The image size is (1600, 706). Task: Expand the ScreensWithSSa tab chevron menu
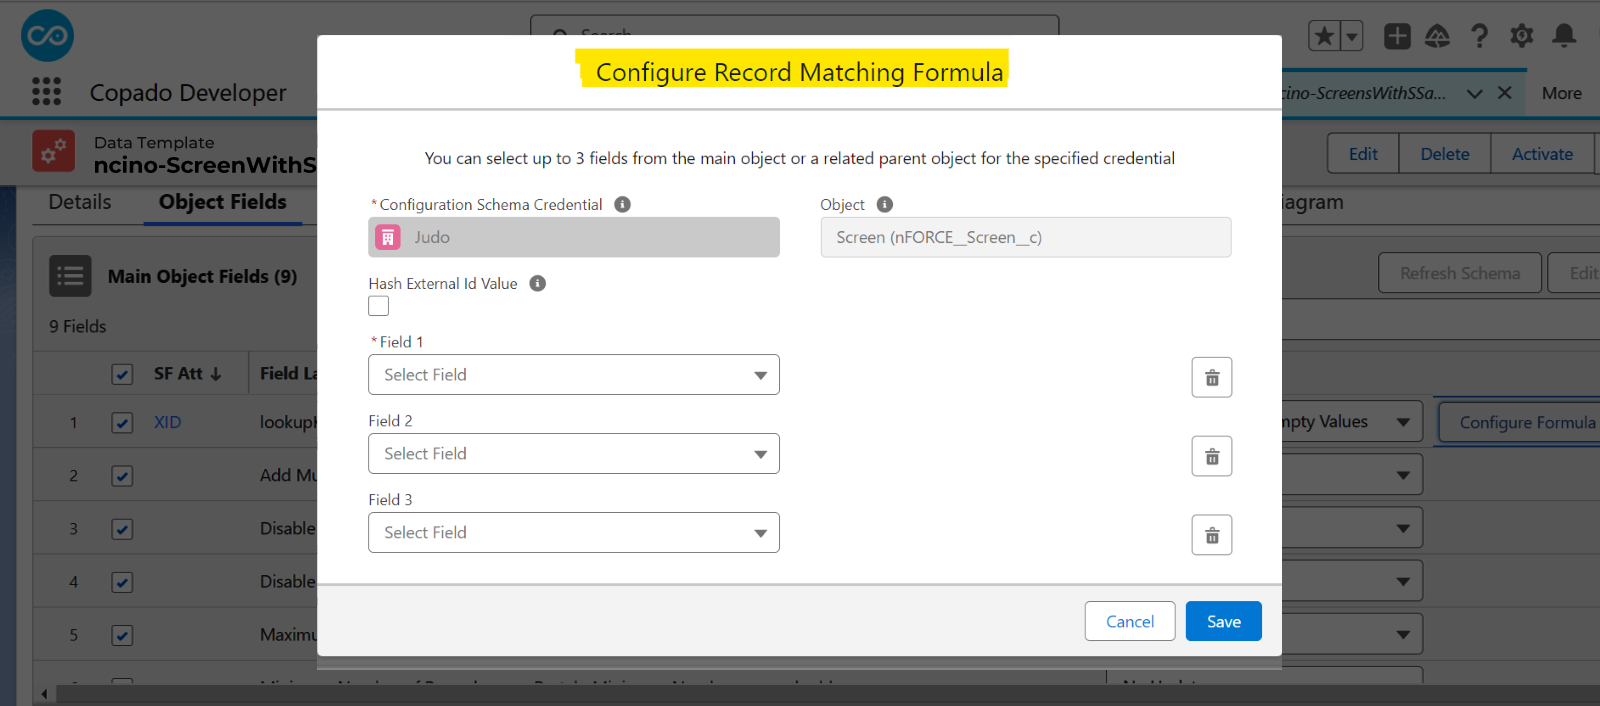tap(1474, 93)
